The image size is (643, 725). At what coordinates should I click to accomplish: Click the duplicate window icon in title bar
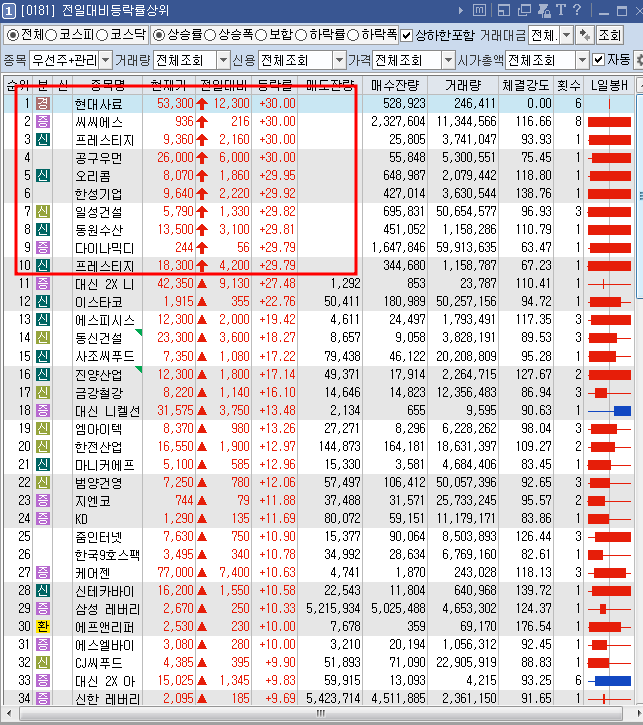click(524, 10)
